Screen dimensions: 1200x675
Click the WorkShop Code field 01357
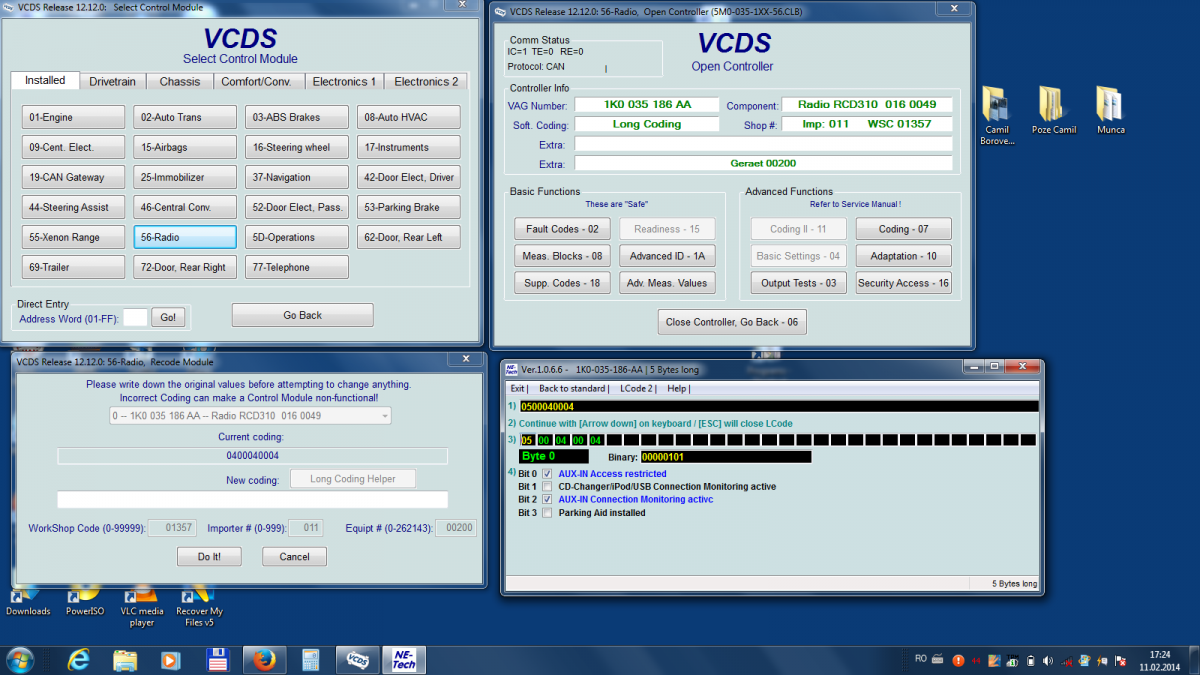173,527
